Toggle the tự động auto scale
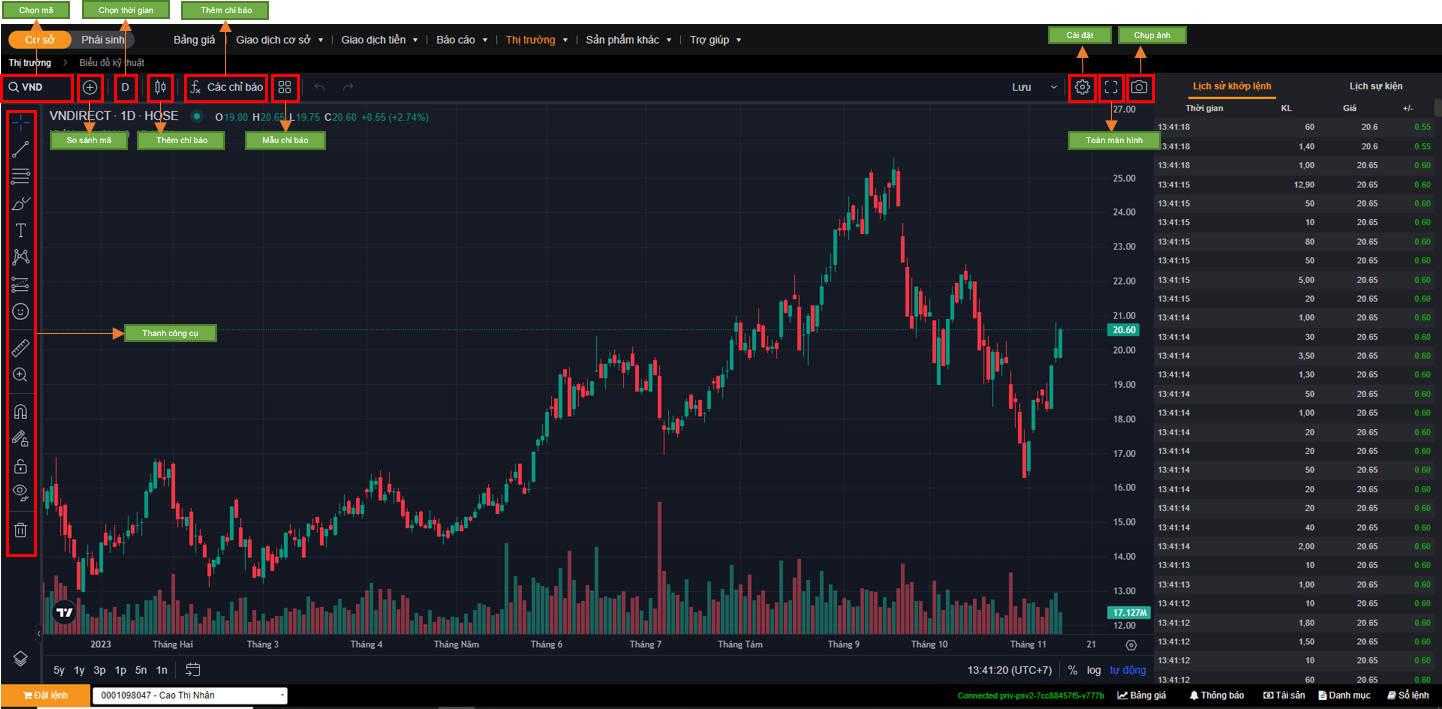The width and height of the screenshot is (1442, 709). coord(1127,670)
